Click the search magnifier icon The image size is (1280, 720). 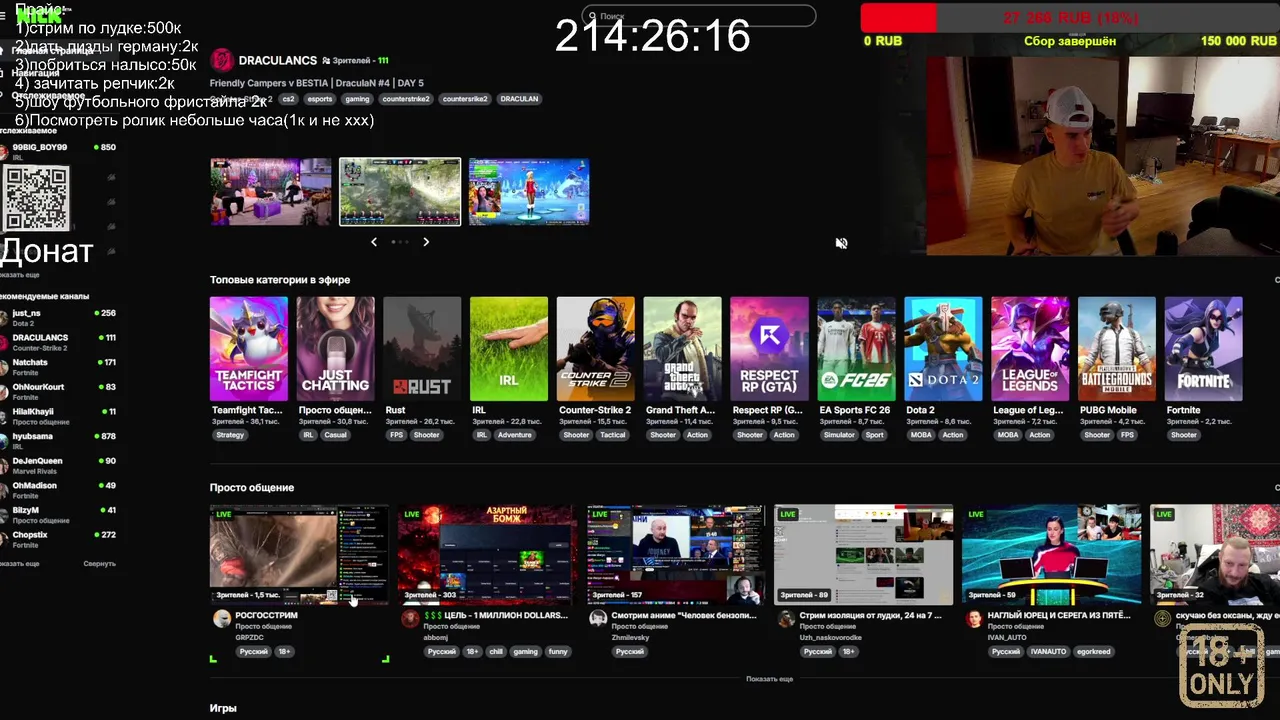[x=593, y=16]
